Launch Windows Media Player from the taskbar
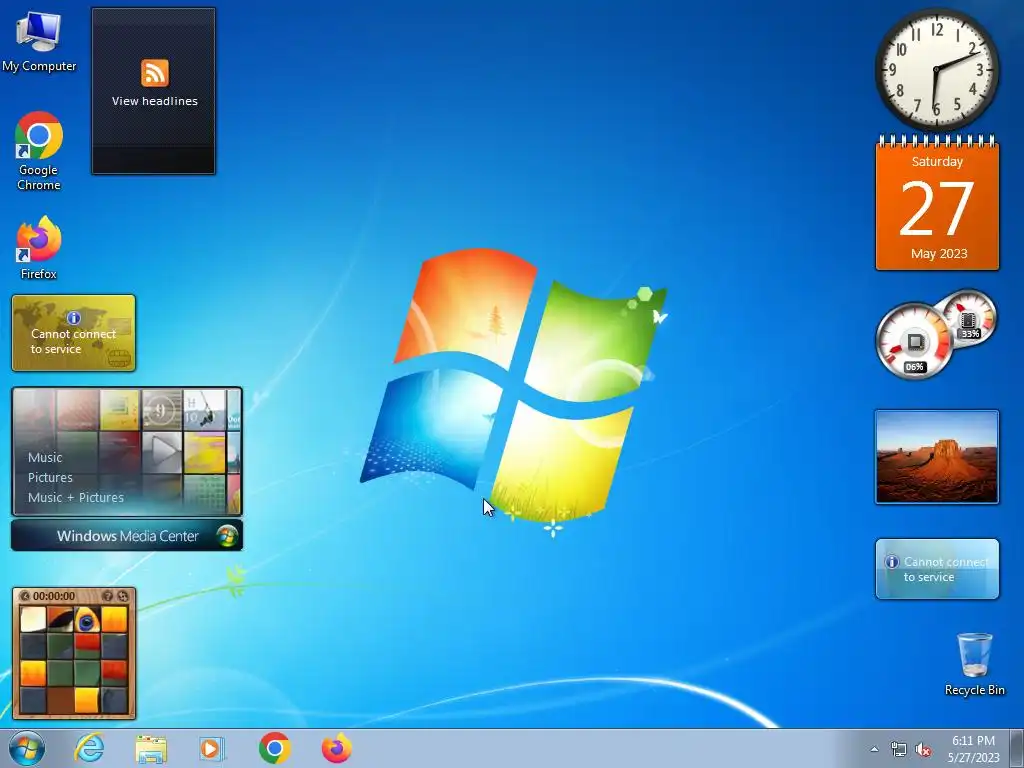The height and width of the screenshot is (768, 1024). click(x=212, y=748)
